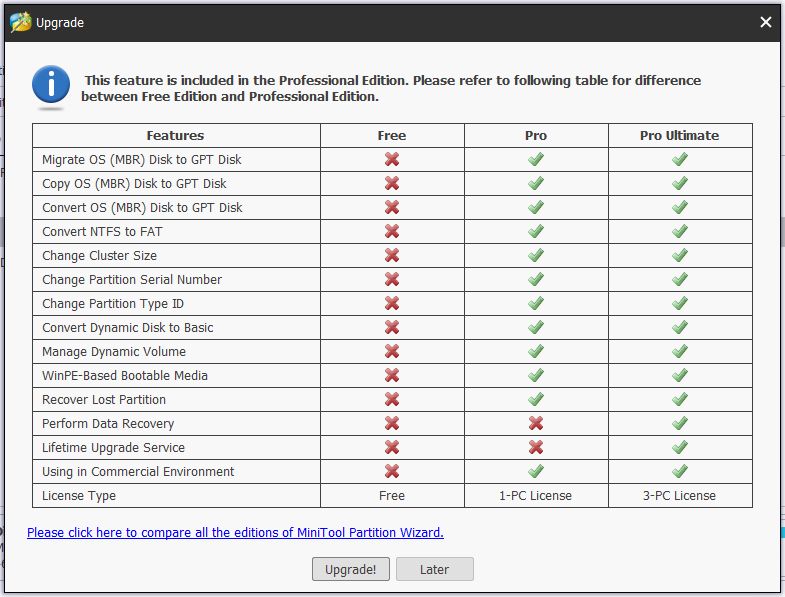This screenshot has height=597, width=785.
Task: Select 'WinPE-Based Bootable Media' feature text
Action: pyautogui.click(x=125, y=376)
